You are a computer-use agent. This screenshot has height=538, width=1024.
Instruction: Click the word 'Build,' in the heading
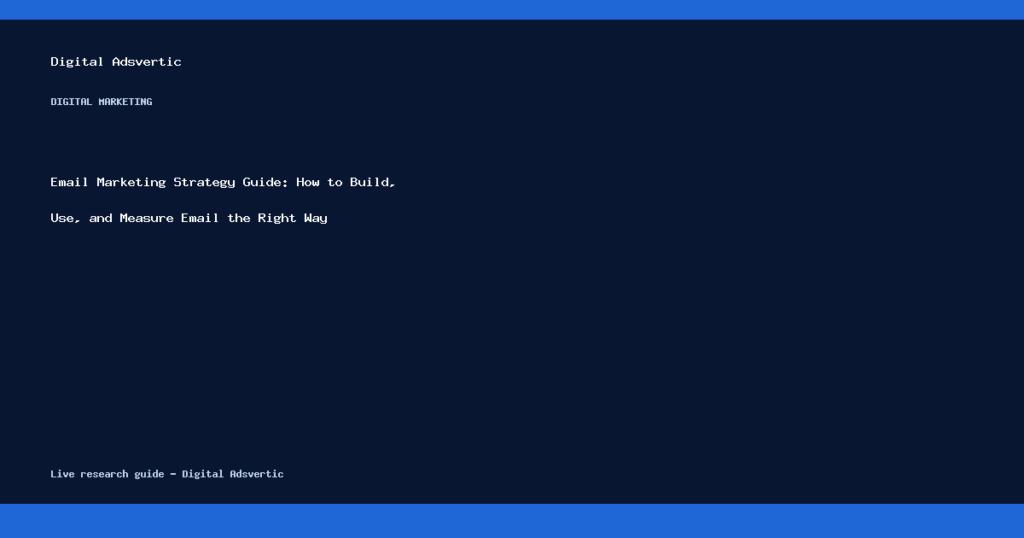[x=372, y=182]
